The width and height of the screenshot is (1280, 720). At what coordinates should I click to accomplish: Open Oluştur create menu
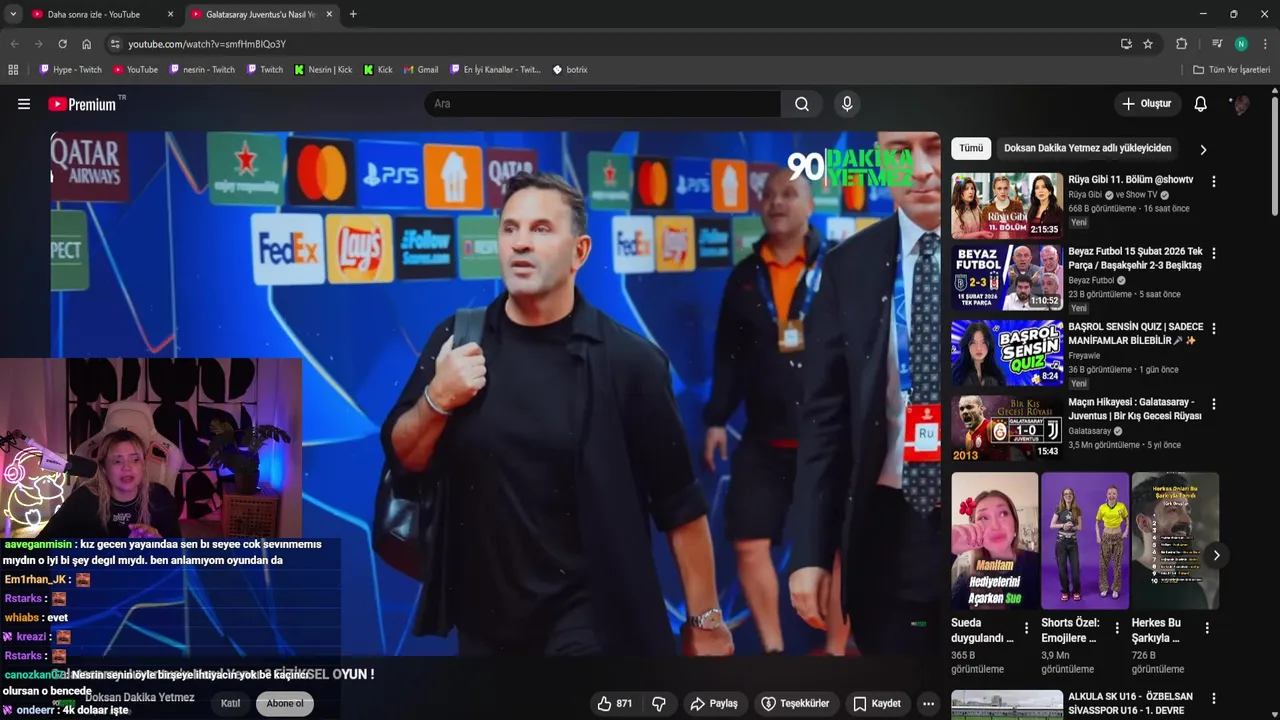[x=1146, y=104]
